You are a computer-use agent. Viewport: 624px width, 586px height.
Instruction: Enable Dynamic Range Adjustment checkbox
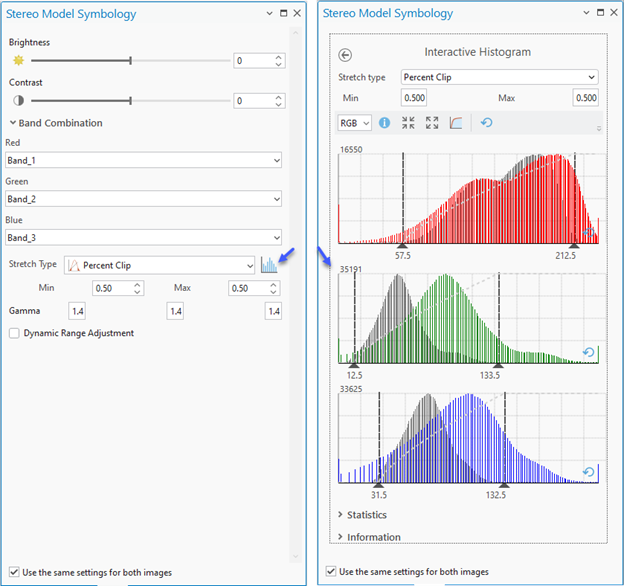tap(14, 333)
